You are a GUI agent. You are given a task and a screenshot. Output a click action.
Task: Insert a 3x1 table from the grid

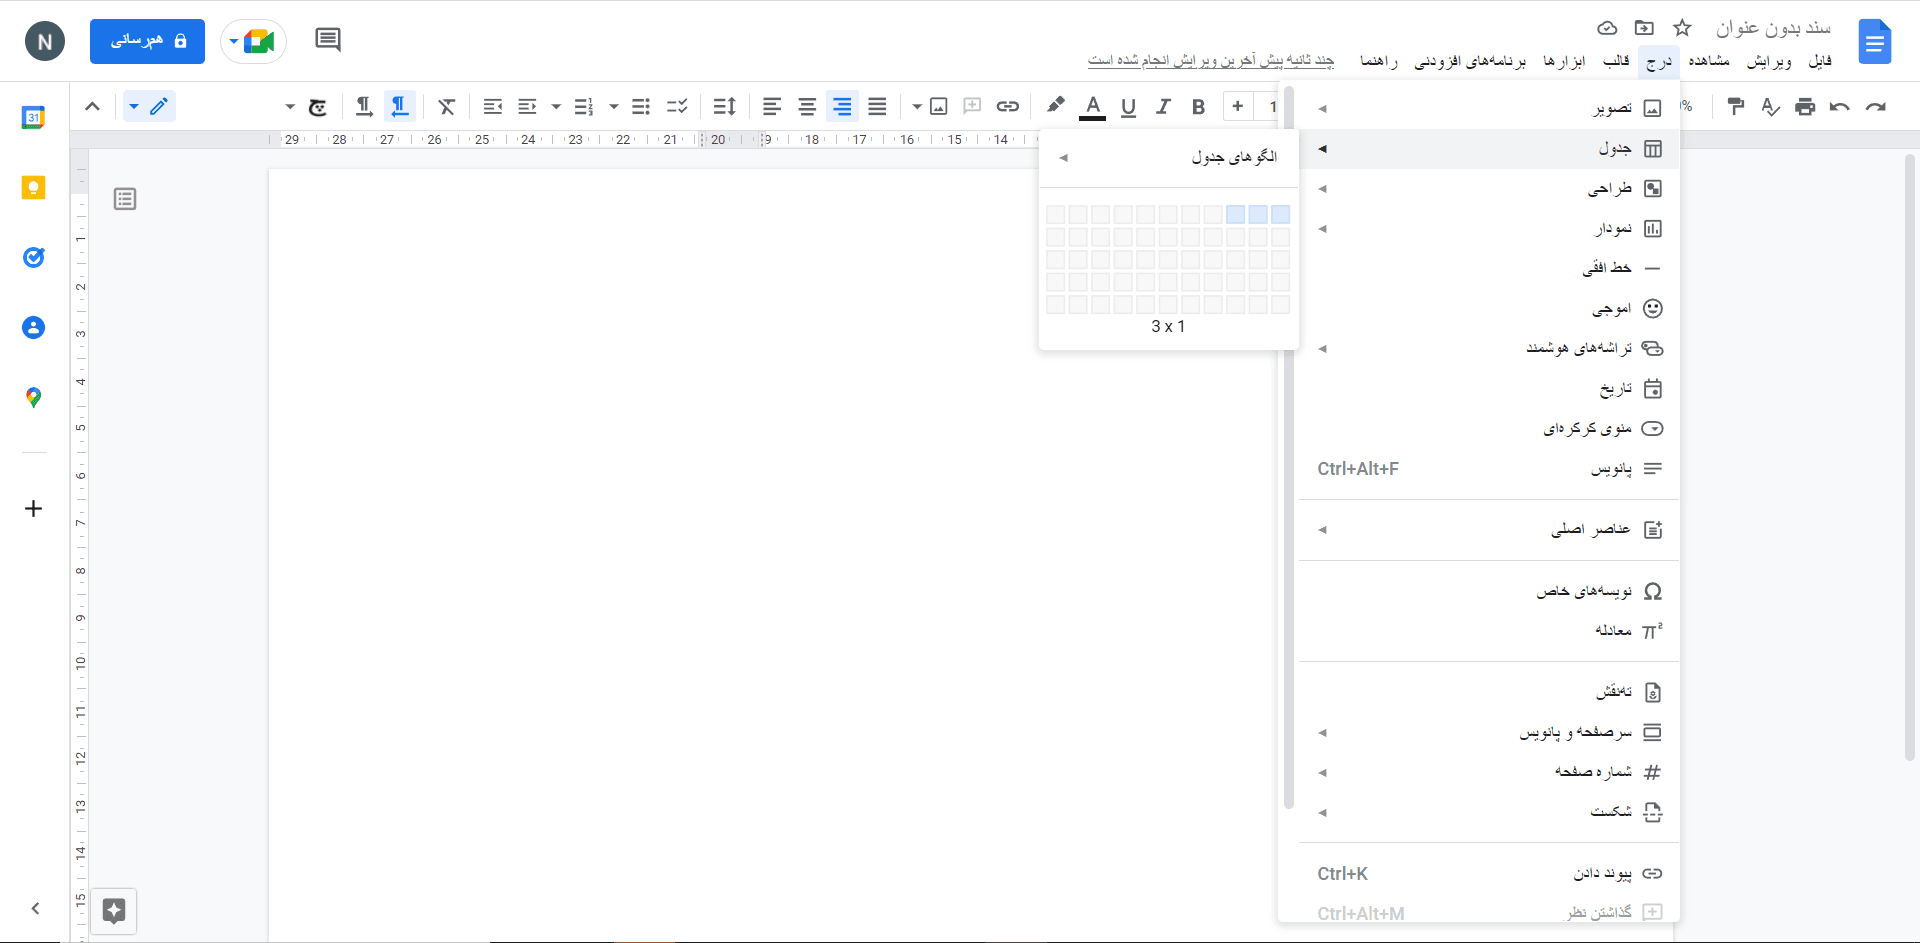point(1236,214)
